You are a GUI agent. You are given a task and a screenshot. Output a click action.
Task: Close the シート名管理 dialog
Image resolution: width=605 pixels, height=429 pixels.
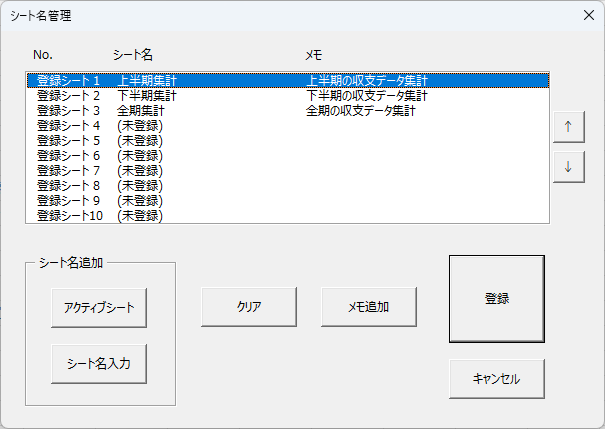[x=588, y=16]
